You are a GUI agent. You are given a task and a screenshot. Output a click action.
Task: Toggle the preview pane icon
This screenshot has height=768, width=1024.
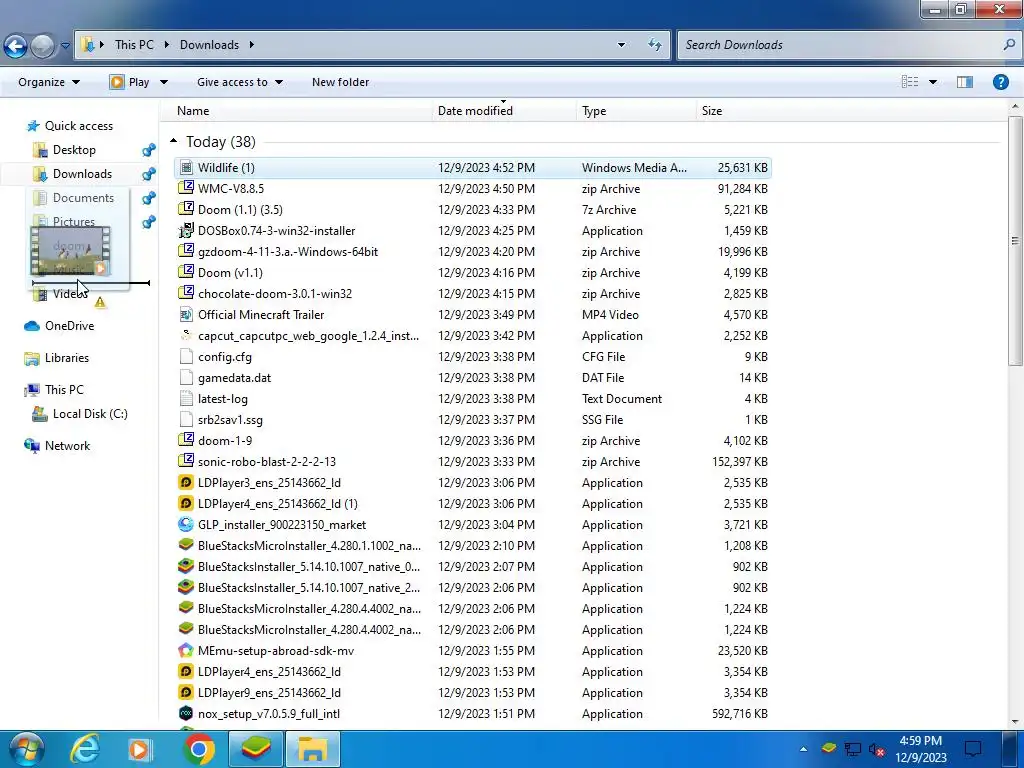pos(965,82)
